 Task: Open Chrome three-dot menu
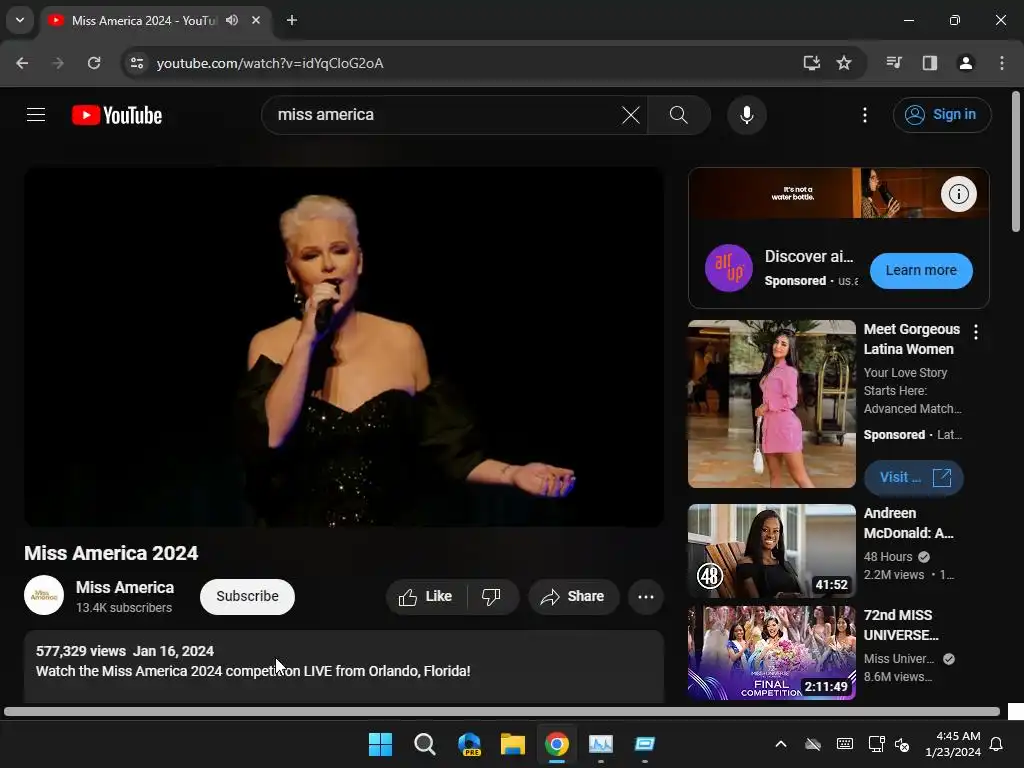tap(1002, 63)
